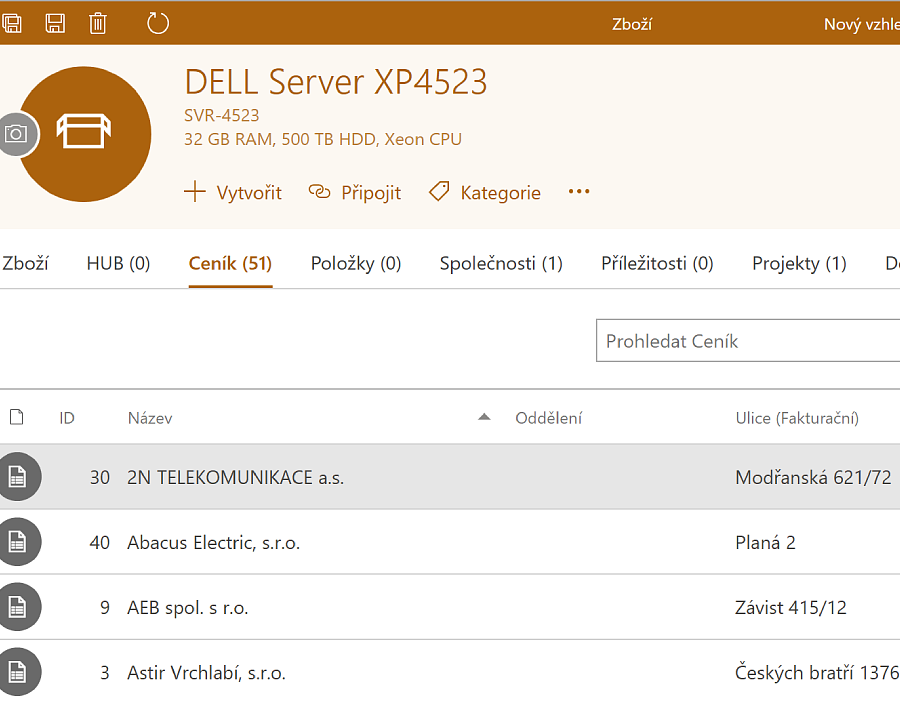Click the camera photo upload icon
Viewport: 900px width, 702px height.
click(16, 134)
